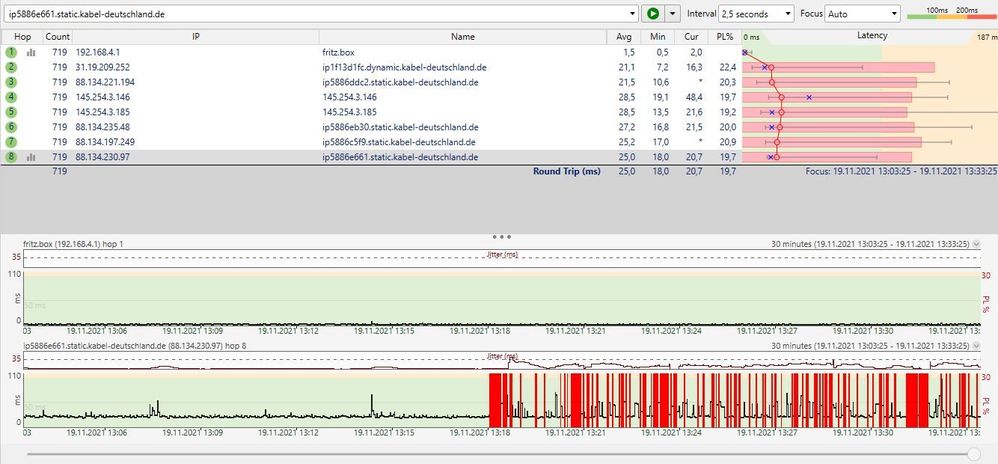Viewport: 998px width, 464px height.
Task: Sort by the Avg column header
Action: (x=625, y=36)
